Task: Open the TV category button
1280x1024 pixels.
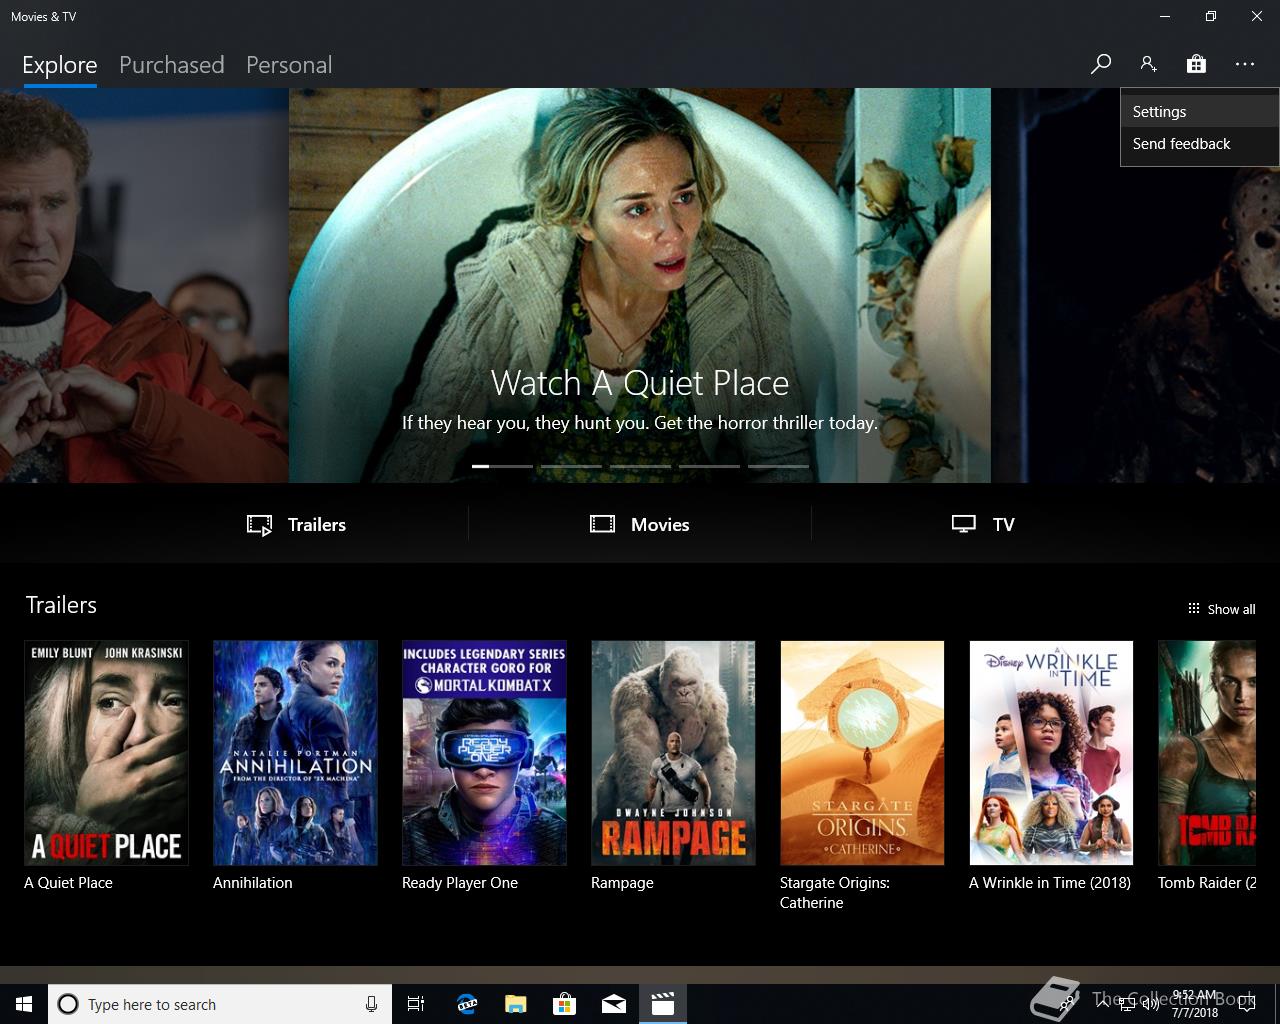Action: [x=983, y=524]
